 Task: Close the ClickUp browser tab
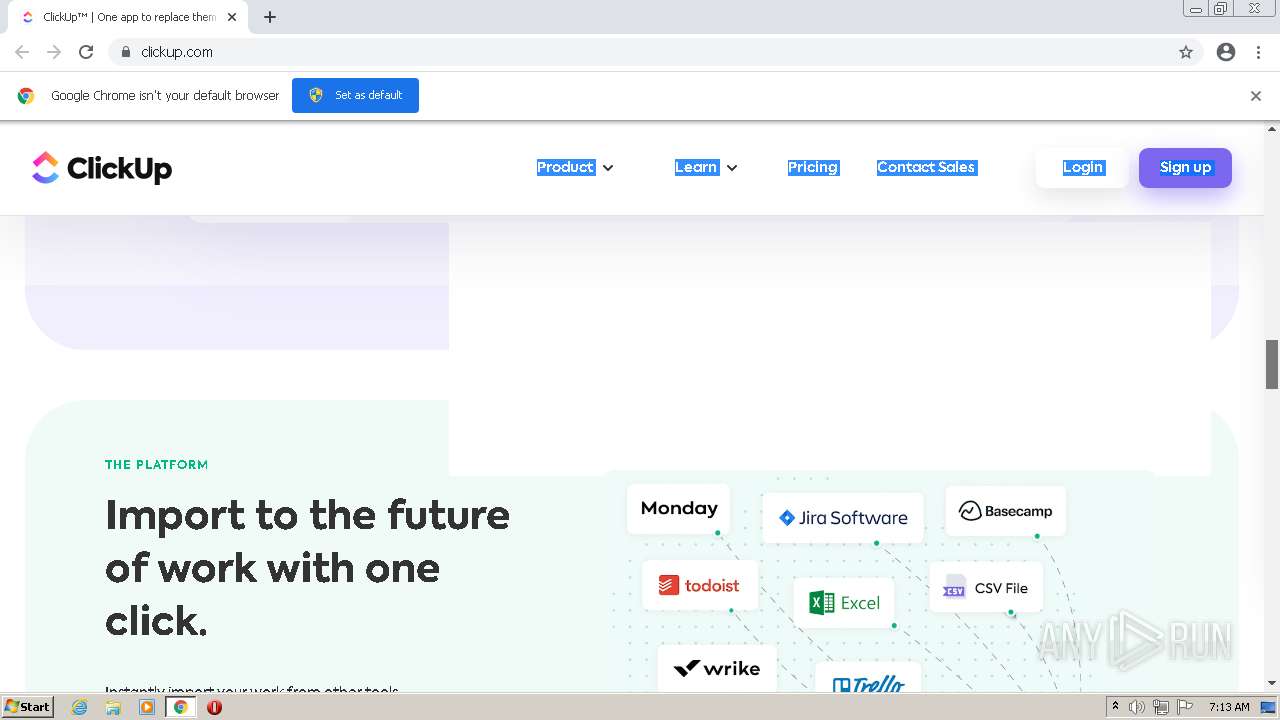(x=232, y=17)
